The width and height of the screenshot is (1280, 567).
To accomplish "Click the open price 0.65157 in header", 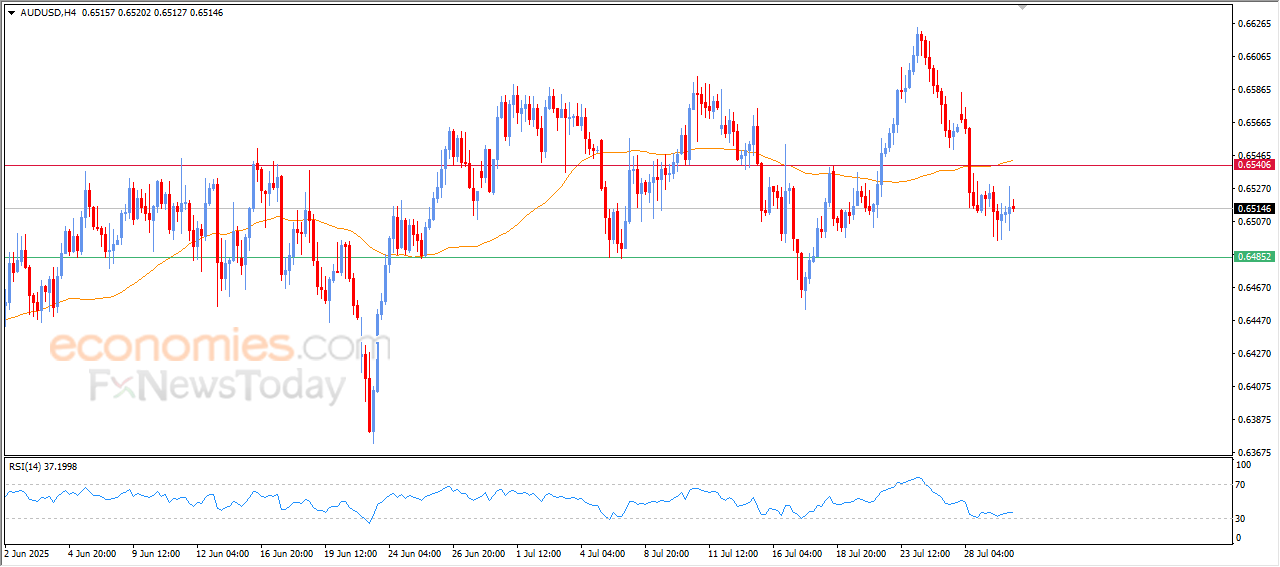I will (99, 13).
